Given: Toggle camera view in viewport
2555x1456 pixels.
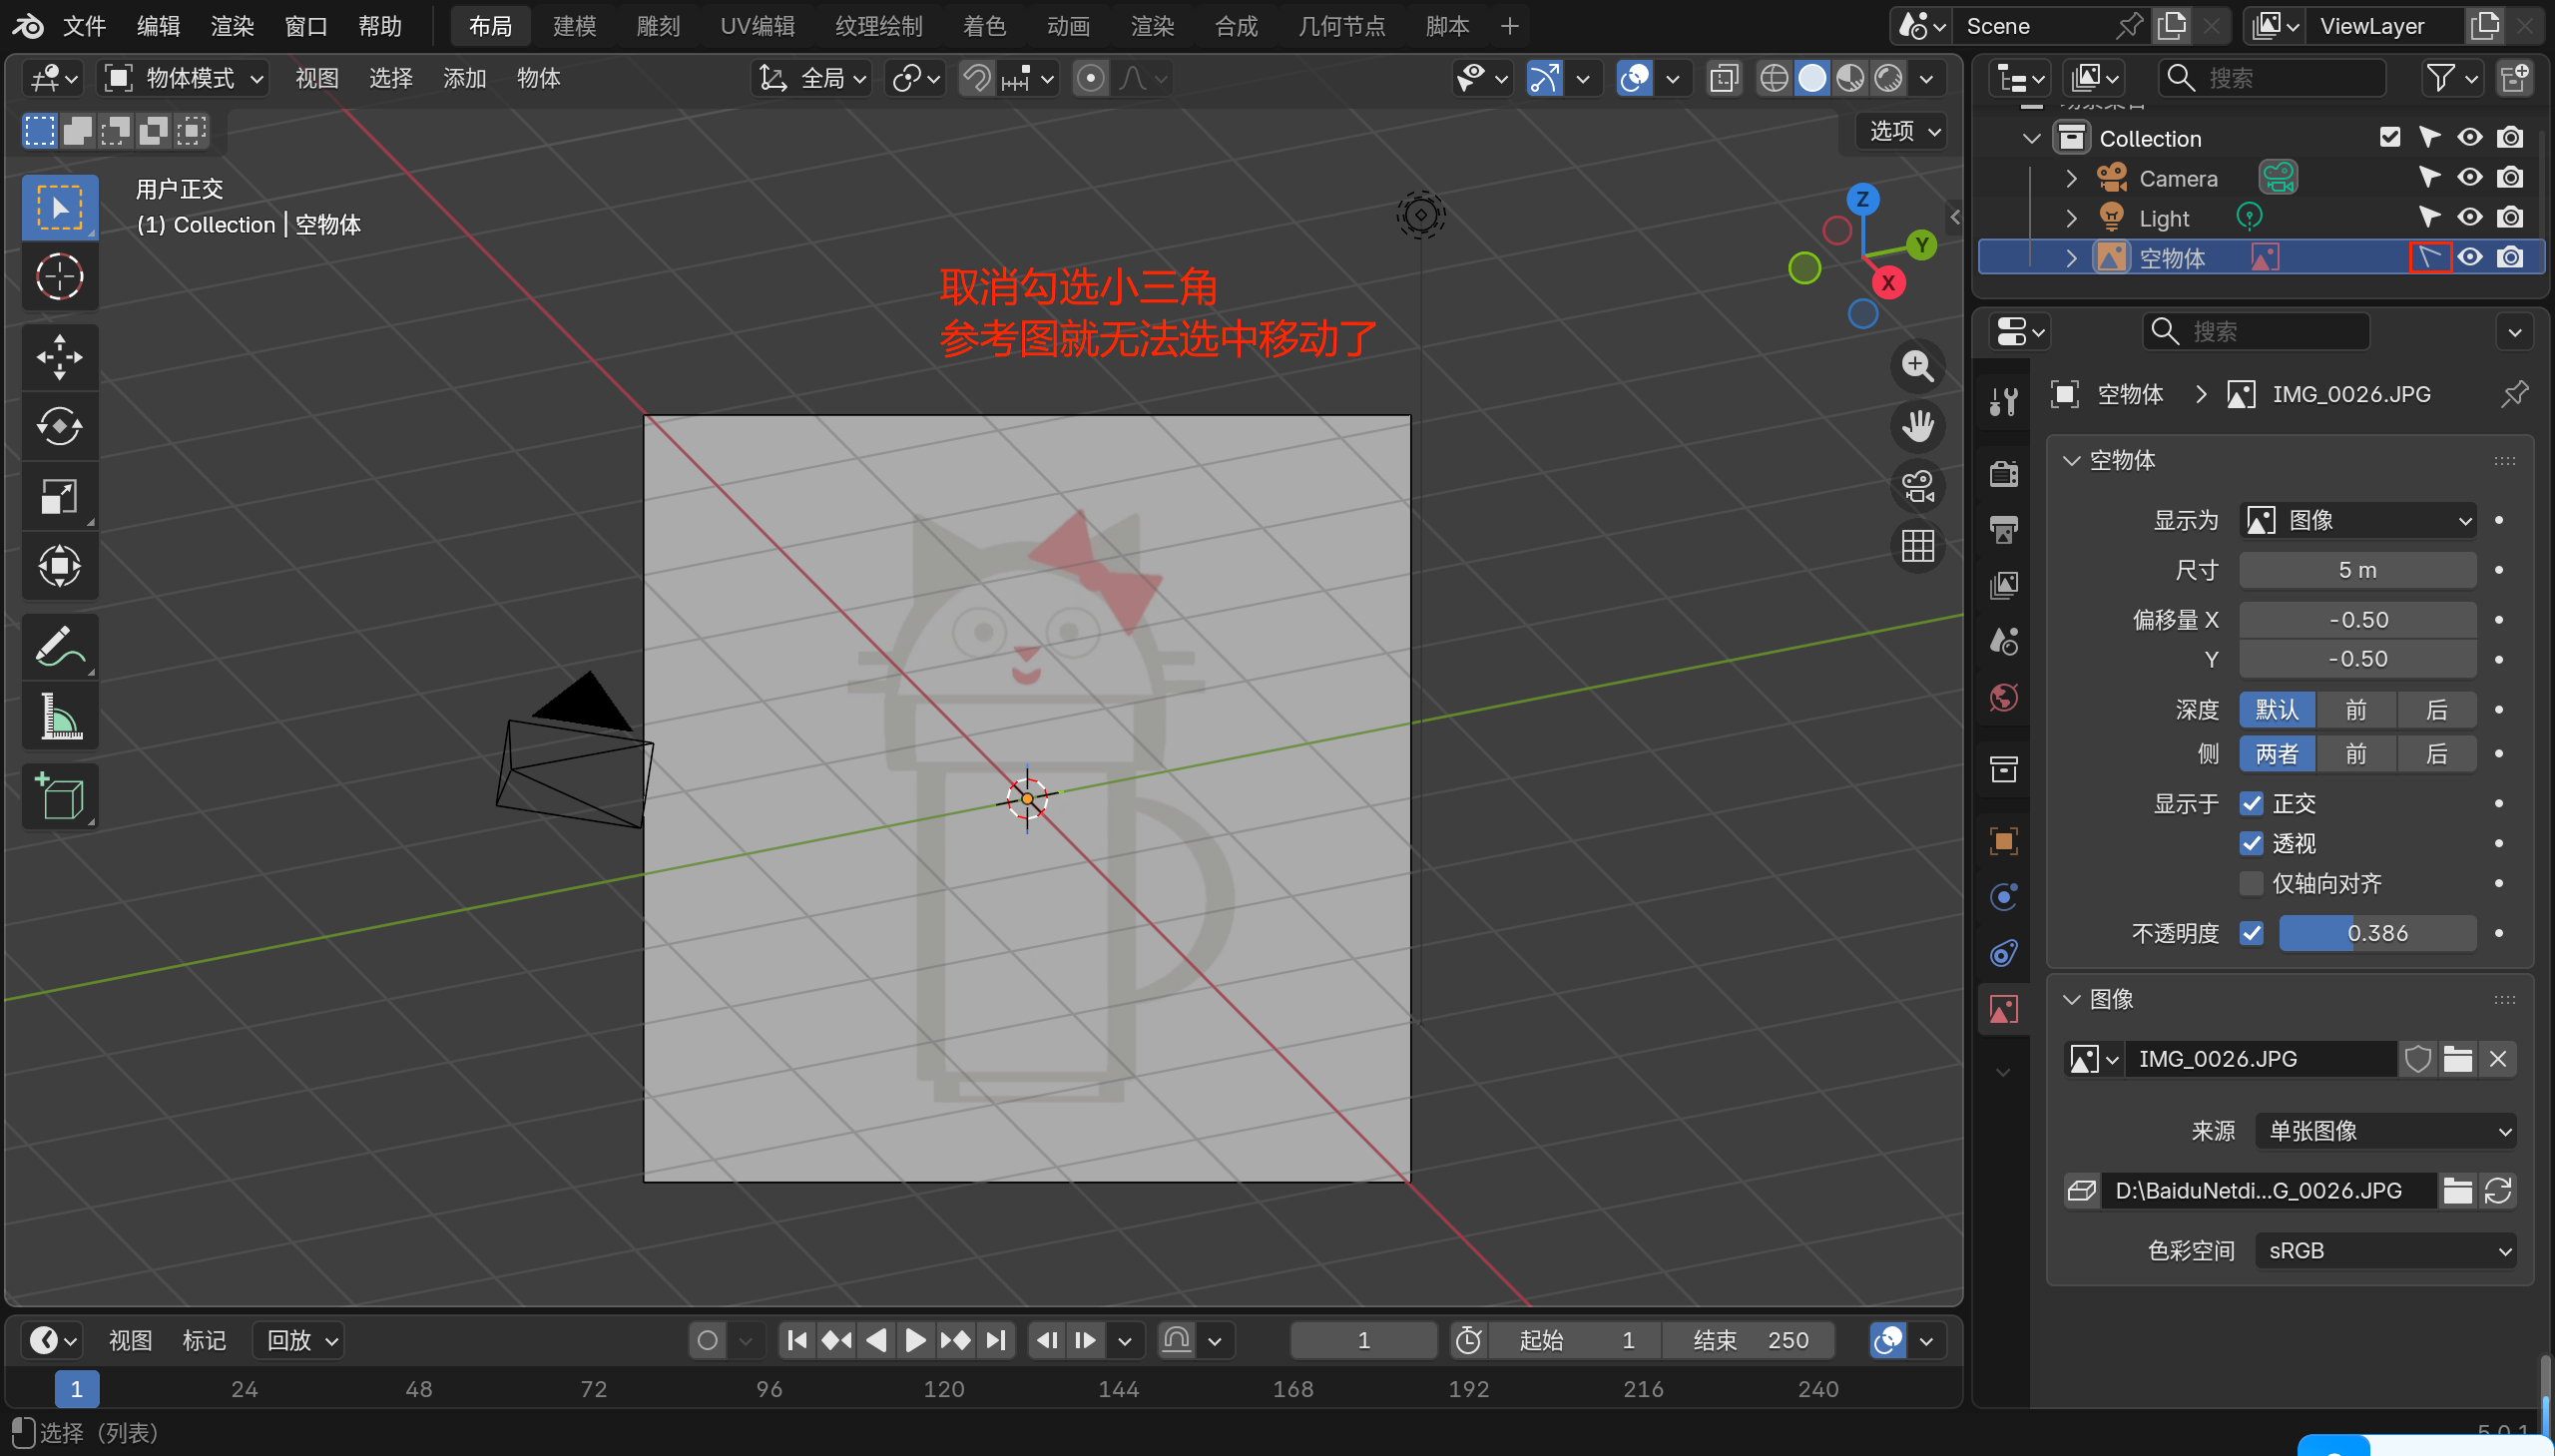Looking at the screenshot, I should point(1917,487).
